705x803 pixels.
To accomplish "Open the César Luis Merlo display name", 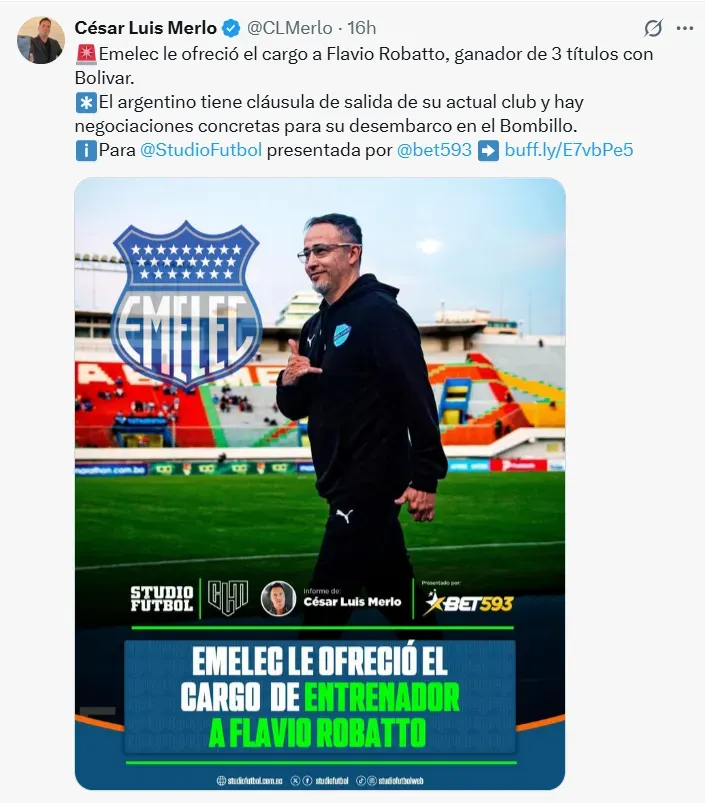I will 146,28.
